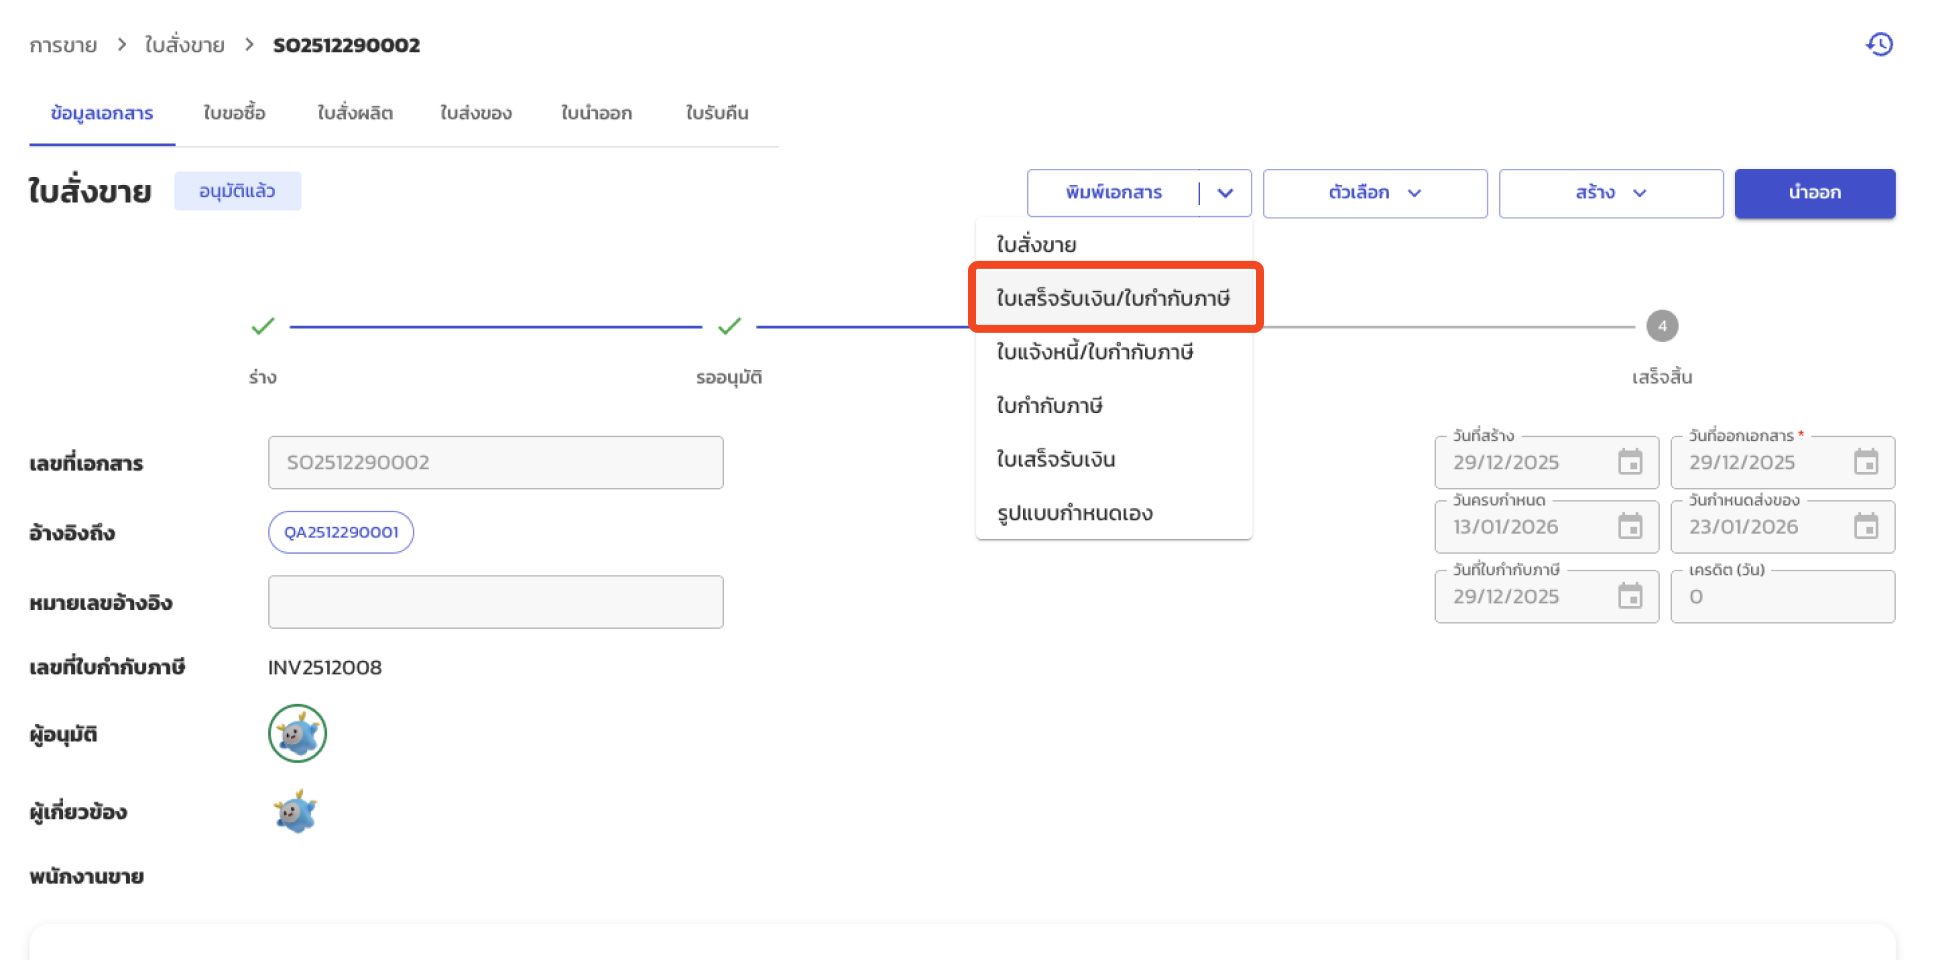
Task: Open calendar for วันที่ใบกำกับภาษี field
Action: 1630,596
